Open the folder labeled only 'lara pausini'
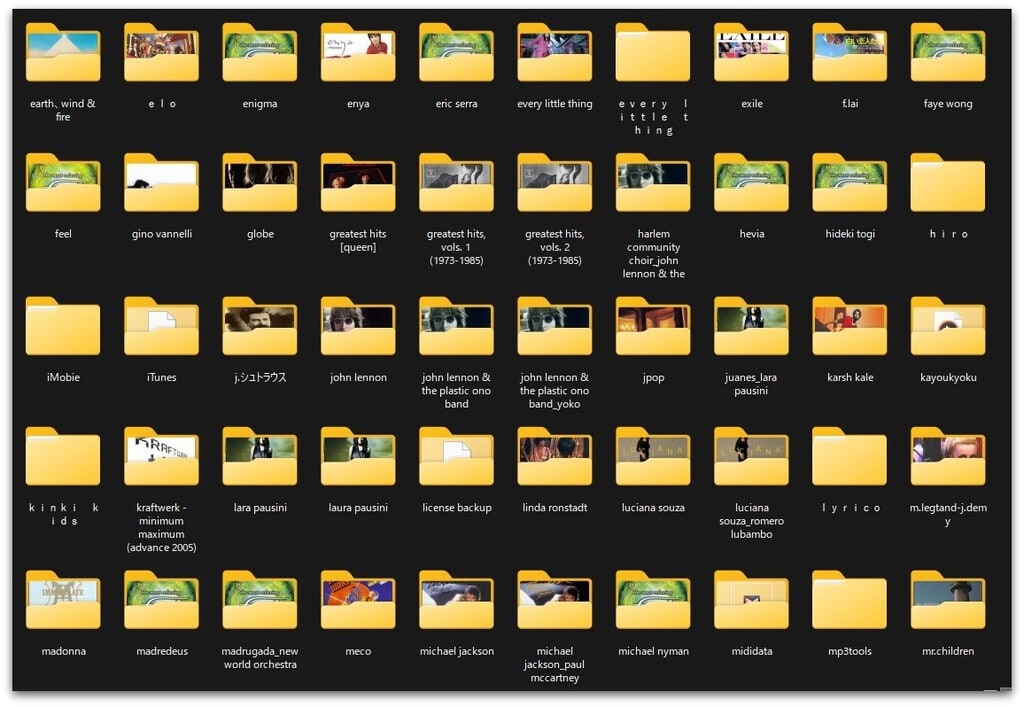This screenshot has height=707, width=1024. point(260,457)
